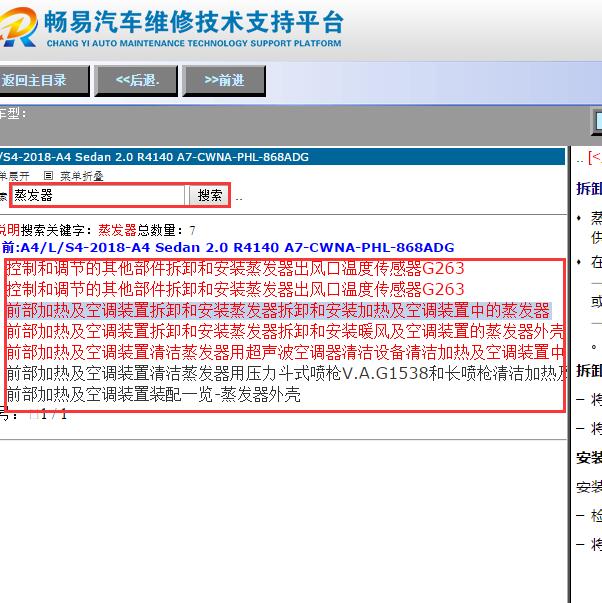The height and width of the screenshot is (603, 602).
Task: Open result 用压力斗式喷枪V.A.G1538 cleaning
Action: [x=285, y=373]
